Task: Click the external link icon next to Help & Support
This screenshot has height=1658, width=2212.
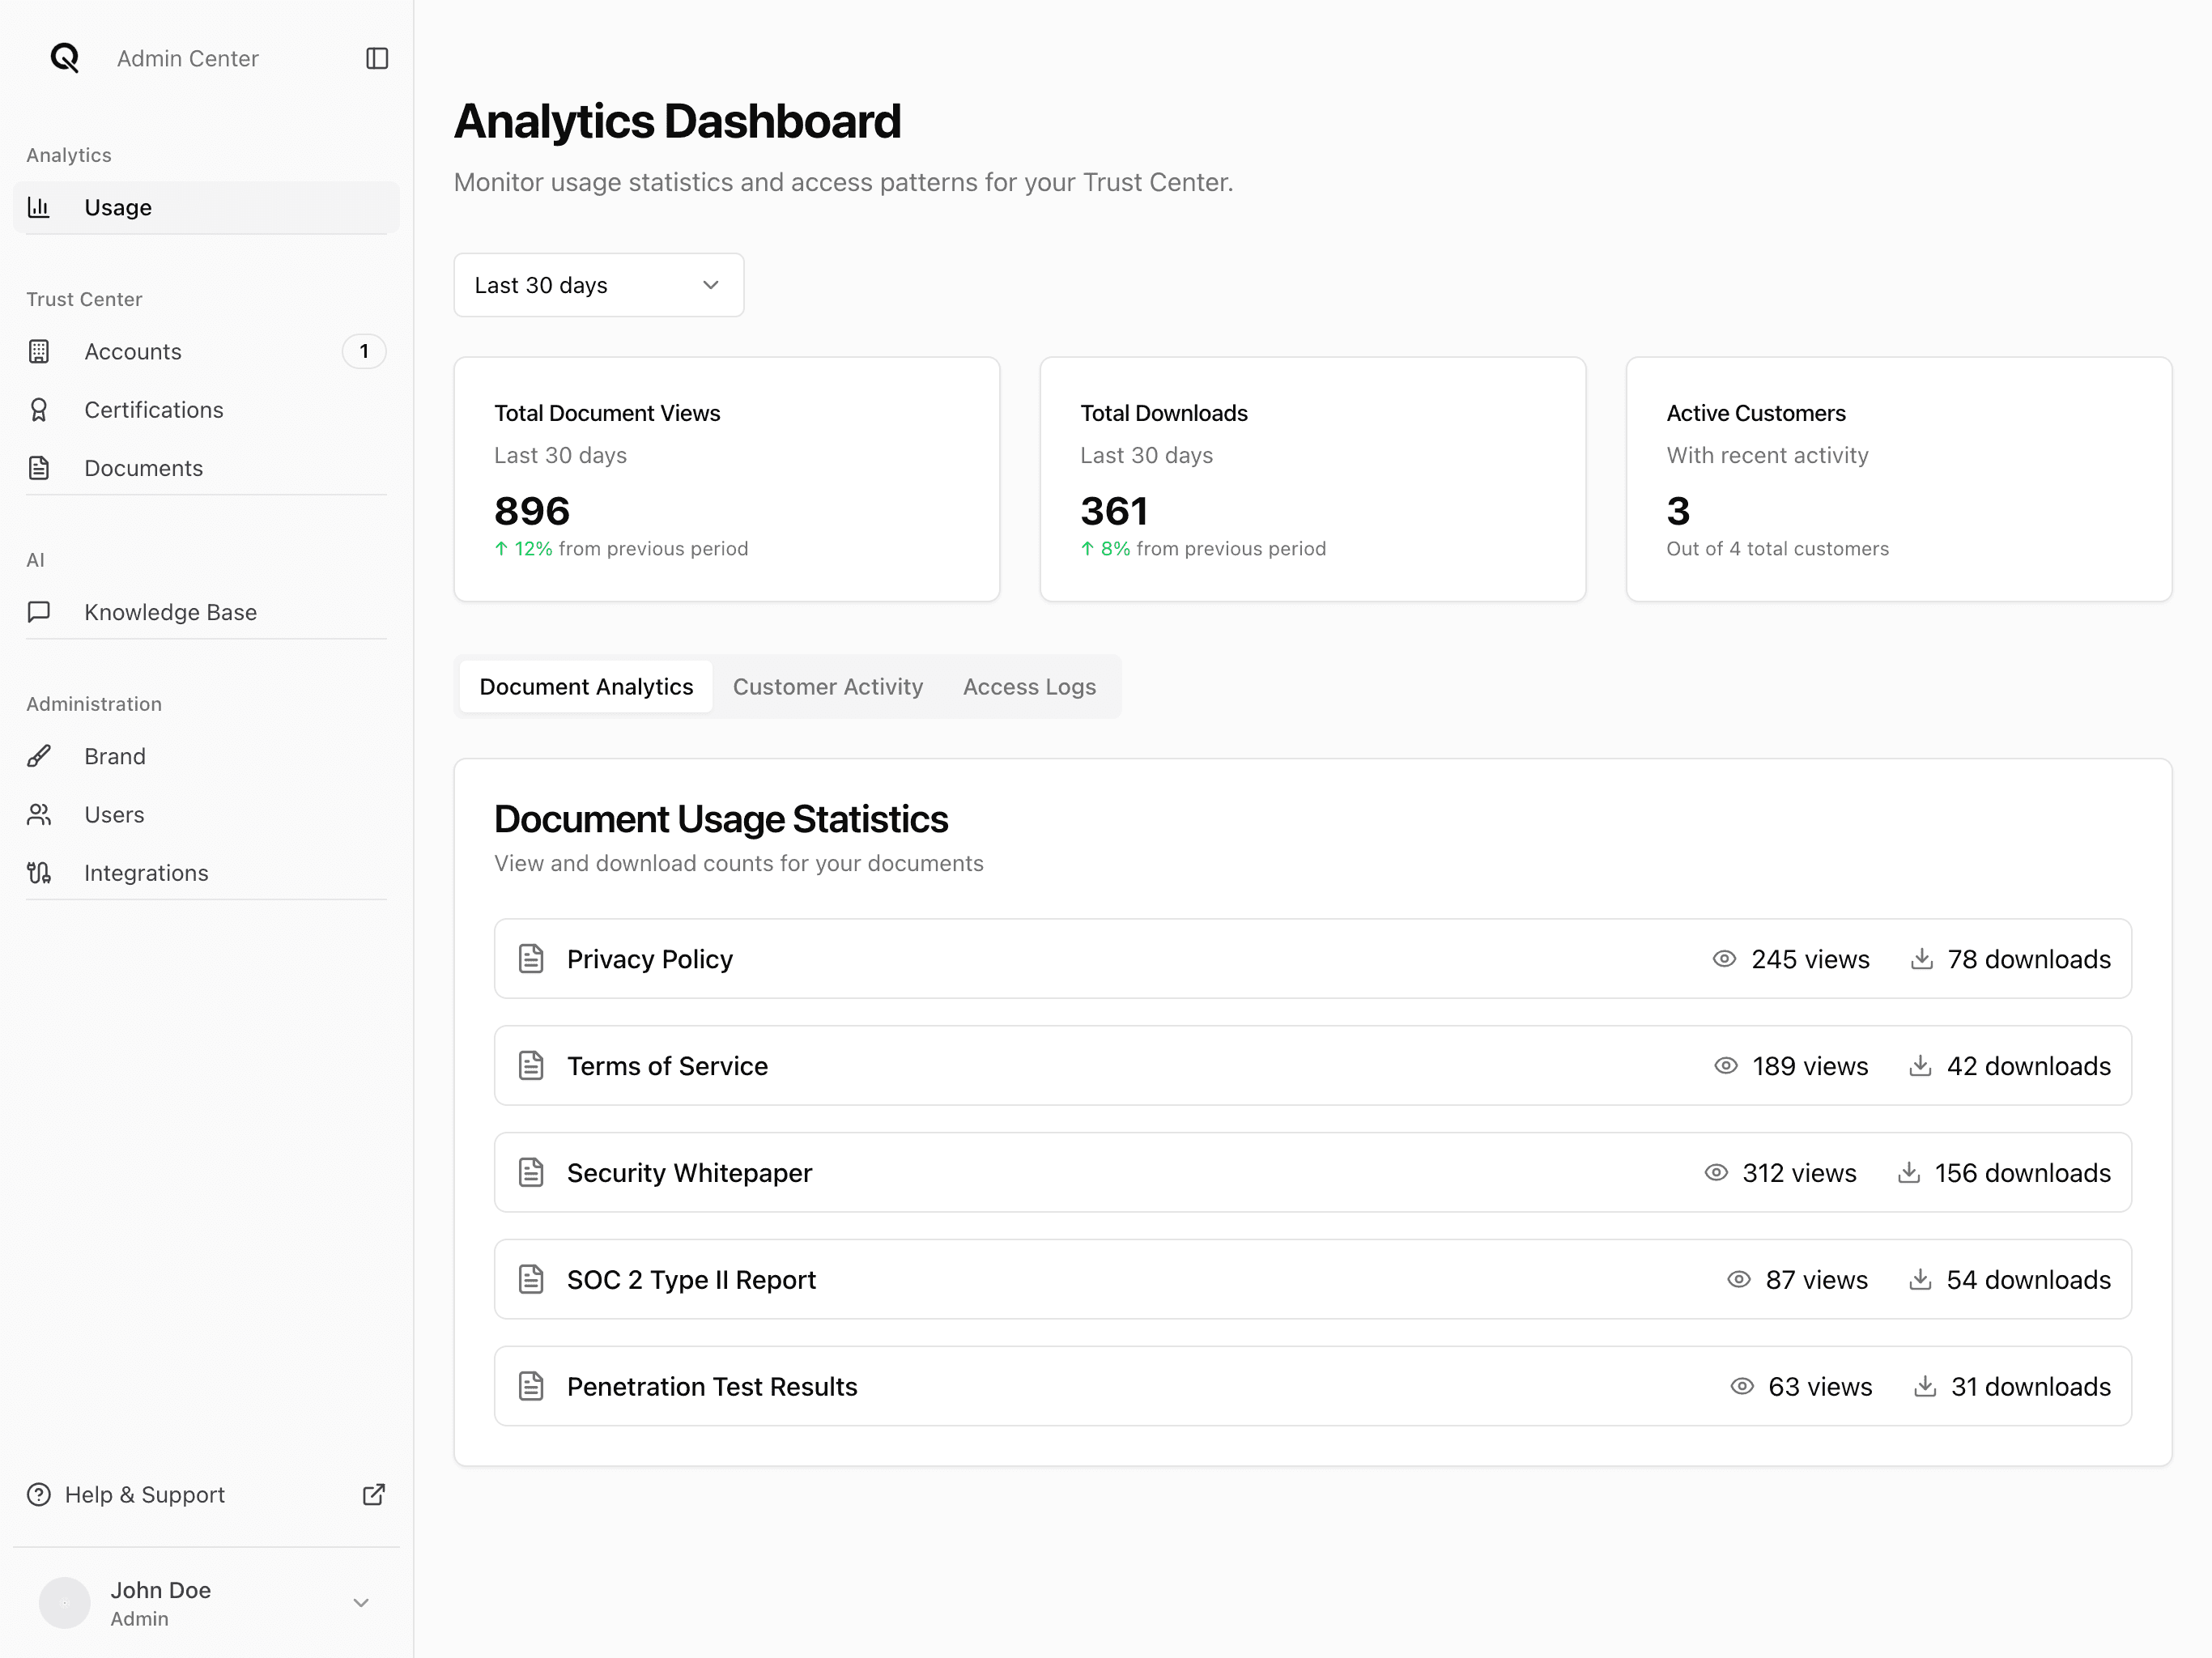Action: coord(373,1494)
